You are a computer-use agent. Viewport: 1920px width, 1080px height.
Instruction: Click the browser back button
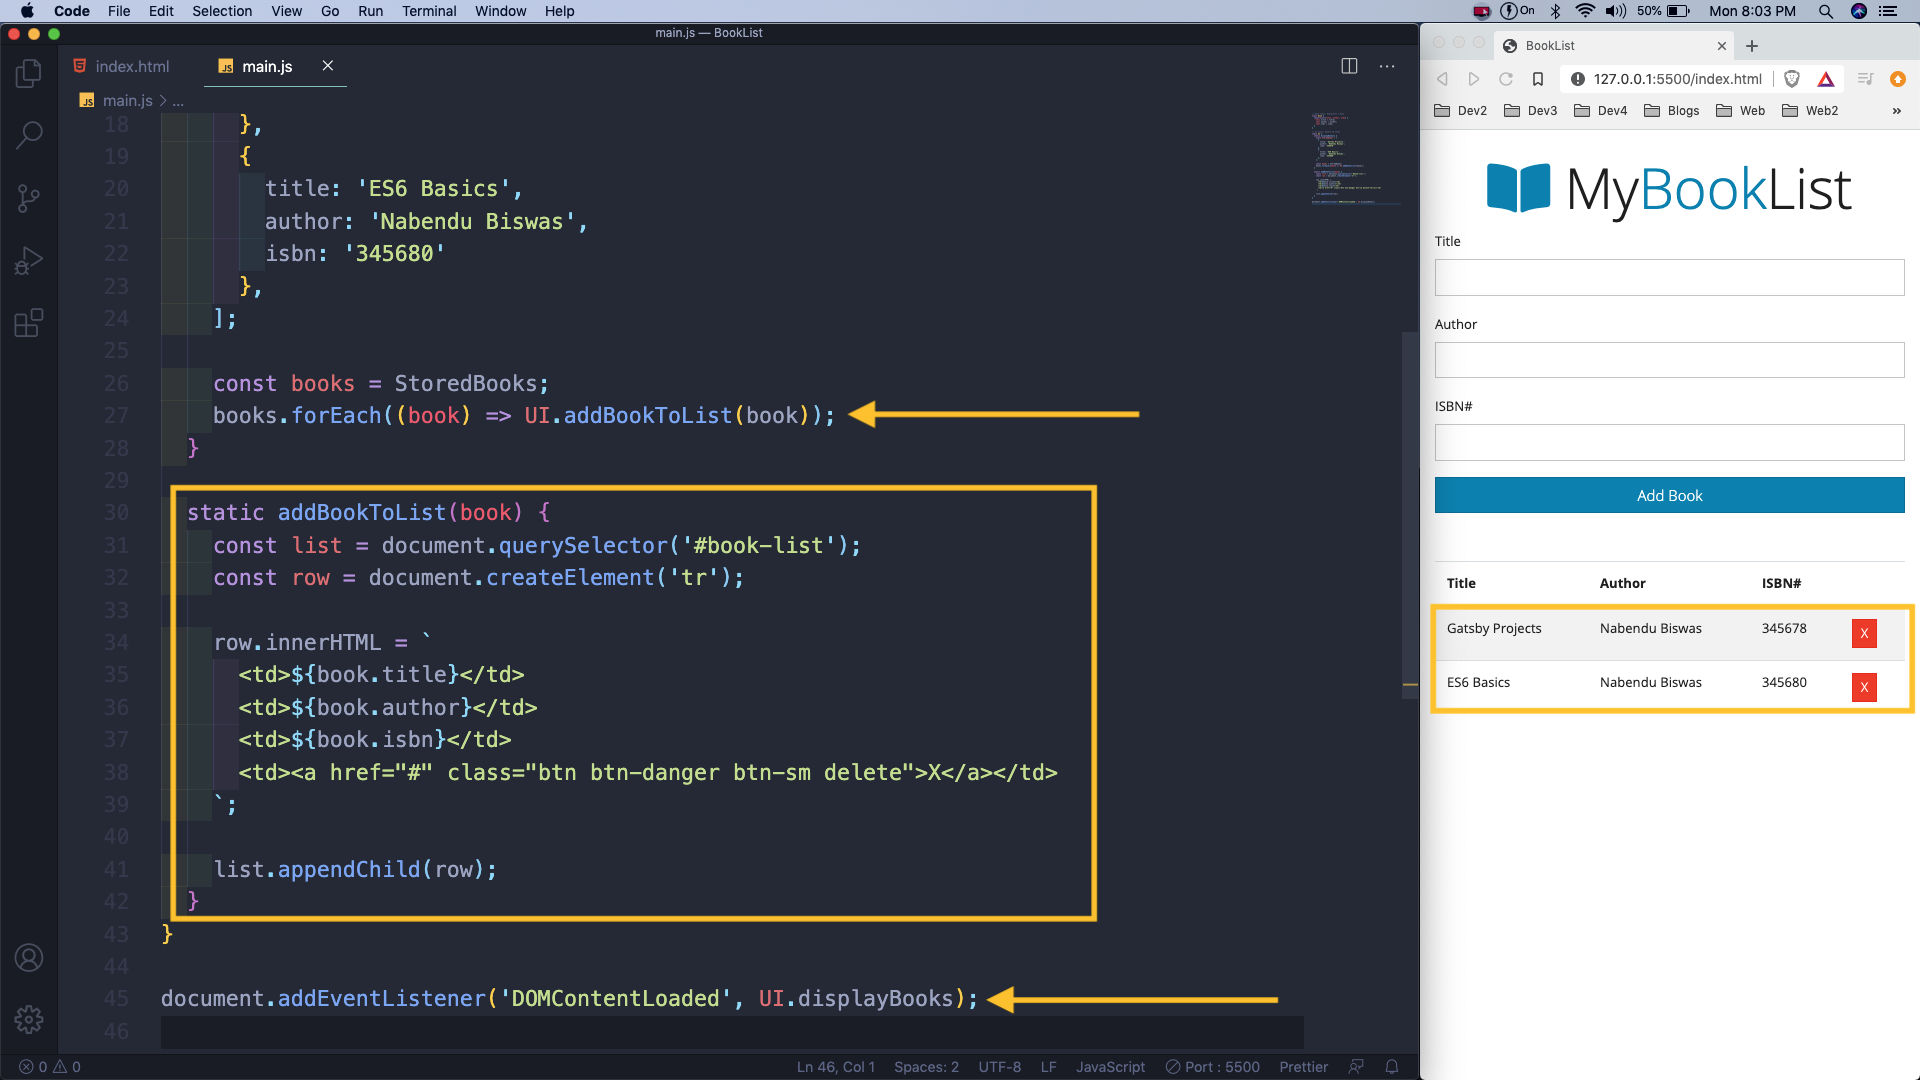(x=1442, y=79)
